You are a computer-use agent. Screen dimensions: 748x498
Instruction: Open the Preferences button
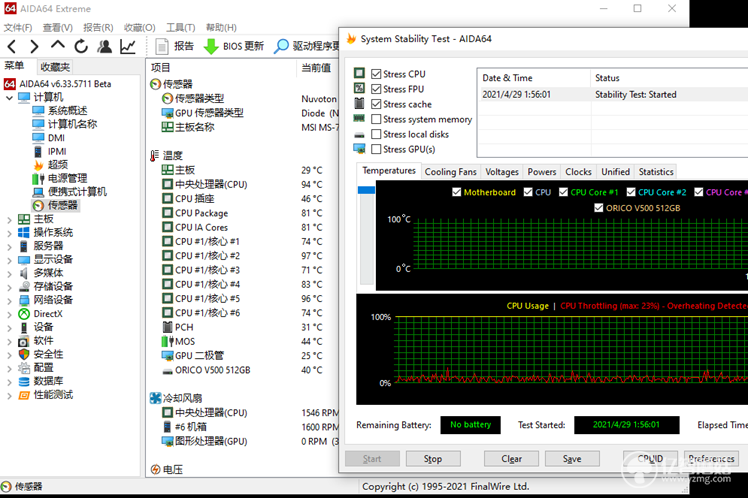(x=711, y=459)
